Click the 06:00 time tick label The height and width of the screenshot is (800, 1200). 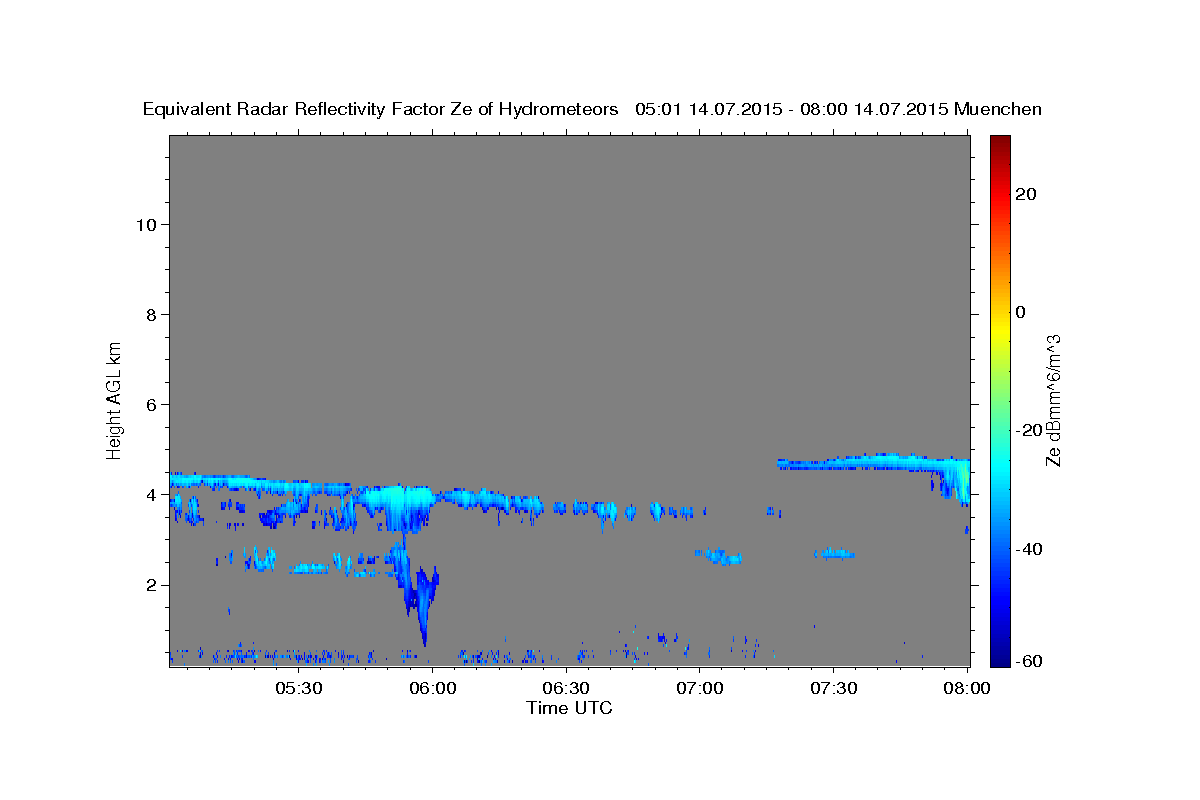433,688
